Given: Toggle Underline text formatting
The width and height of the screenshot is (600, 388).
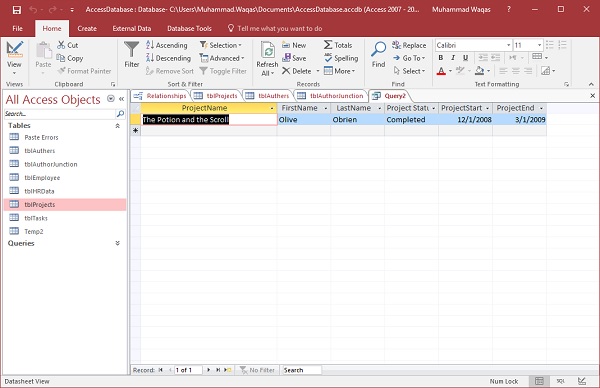Looking at the screenshot, I should 465,58.
